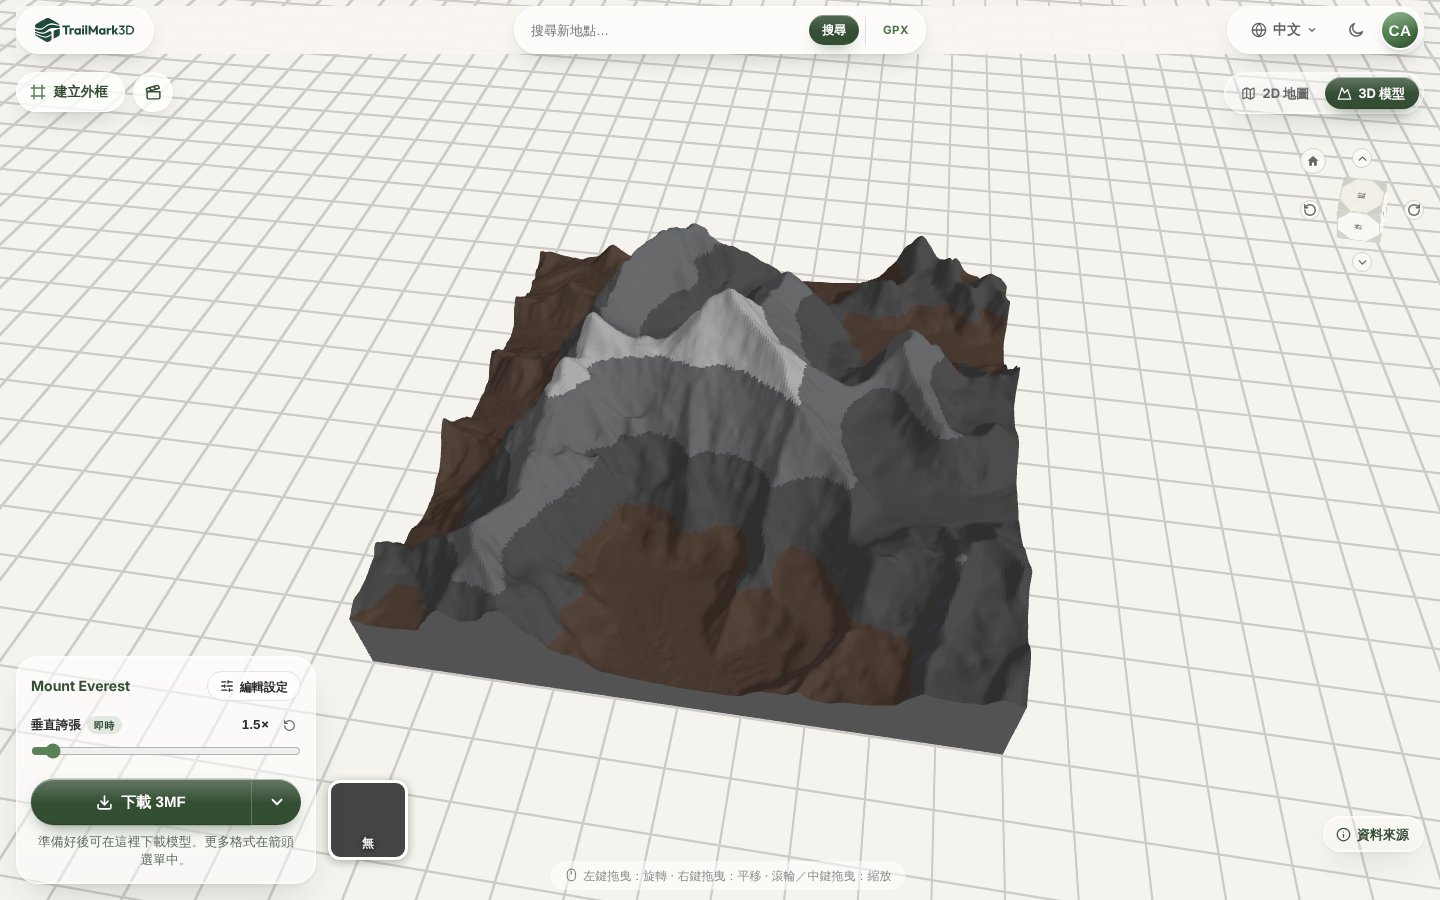
Task: Download the 3MF model
Action: [x=141, y=802]
